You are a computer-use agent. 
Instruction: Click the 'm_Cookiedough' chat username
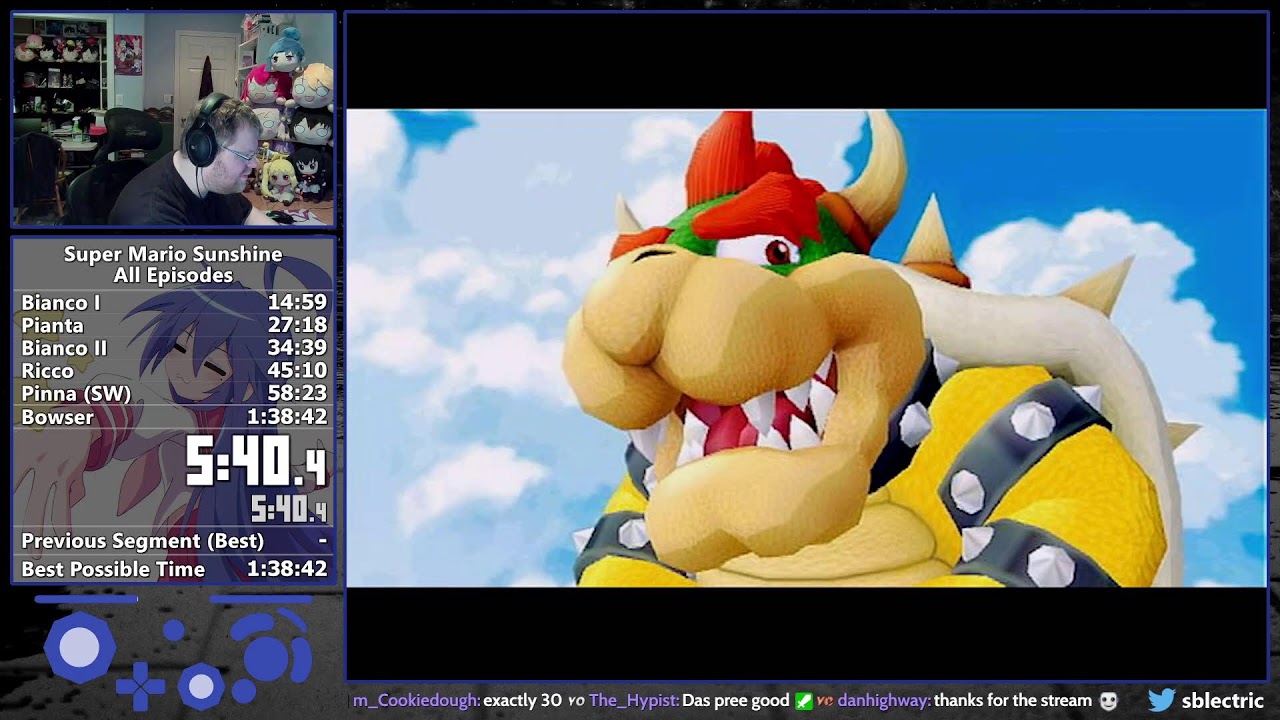pyautogui.click(x=416, y=701)
